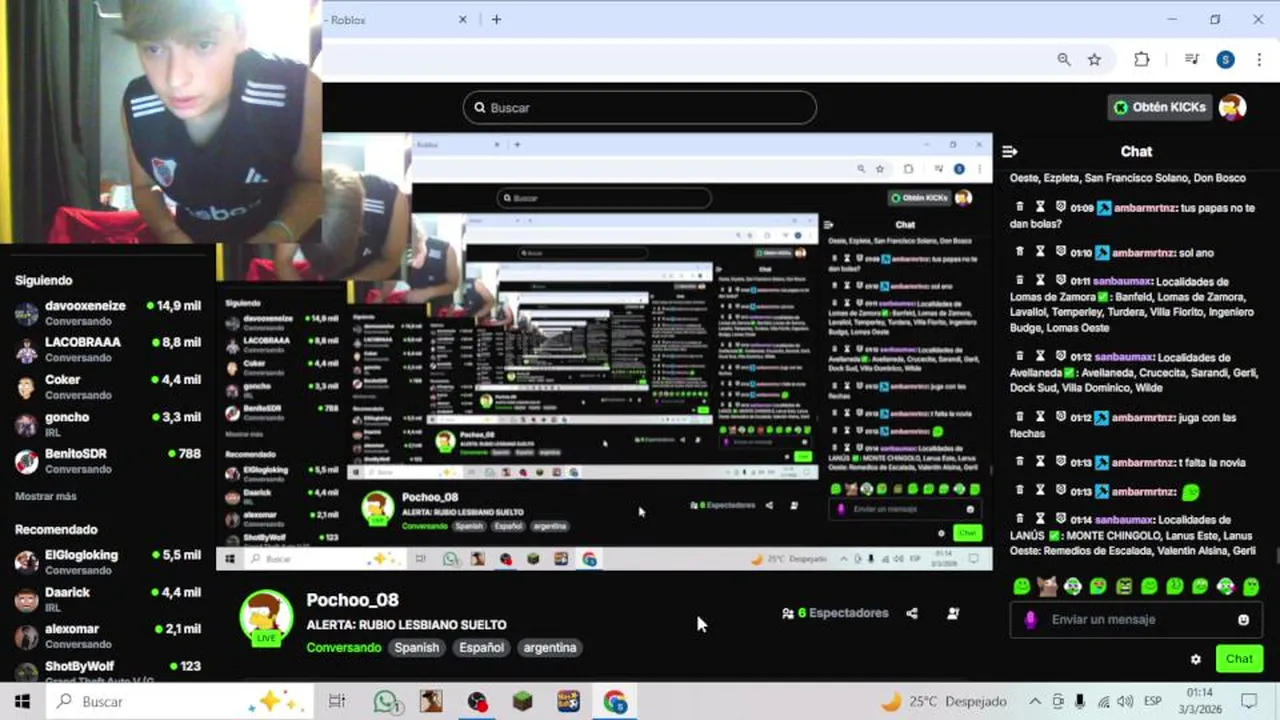The width and height of the screenshot is (1280, 720).
Task: View the 6 Espectadores list
Action: click(x=835, y=613)
